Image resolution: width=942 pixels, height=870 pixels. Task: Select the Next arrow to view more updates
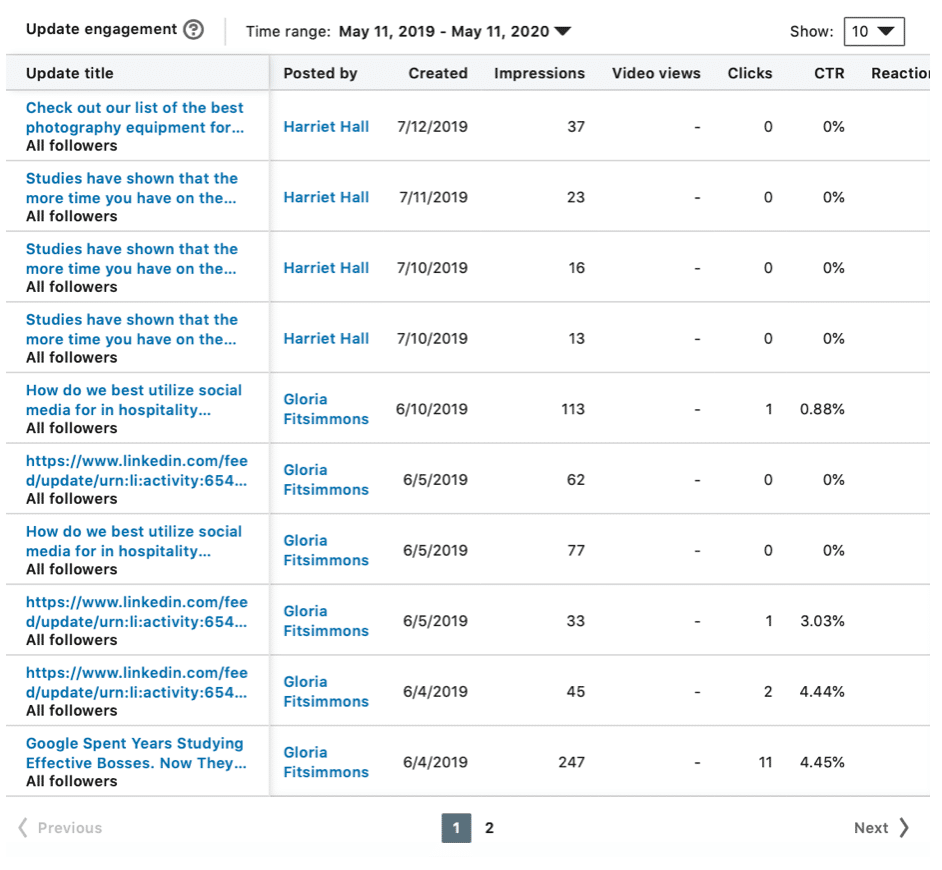907,828
